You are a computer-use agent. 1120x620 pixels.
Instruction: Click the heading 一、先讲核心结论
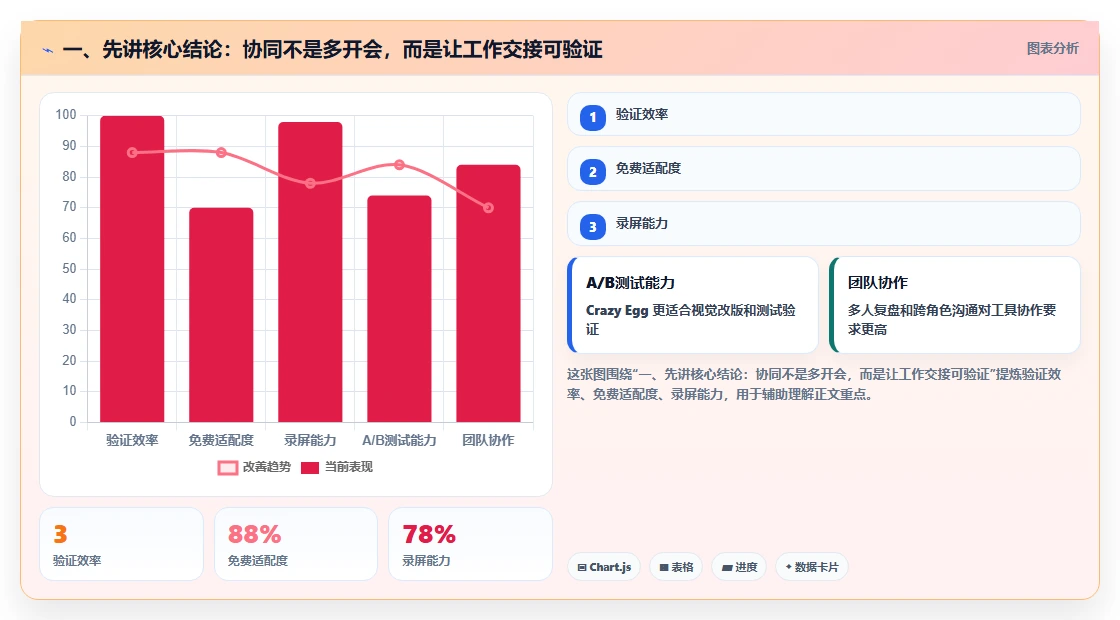(x=333, y=49)
